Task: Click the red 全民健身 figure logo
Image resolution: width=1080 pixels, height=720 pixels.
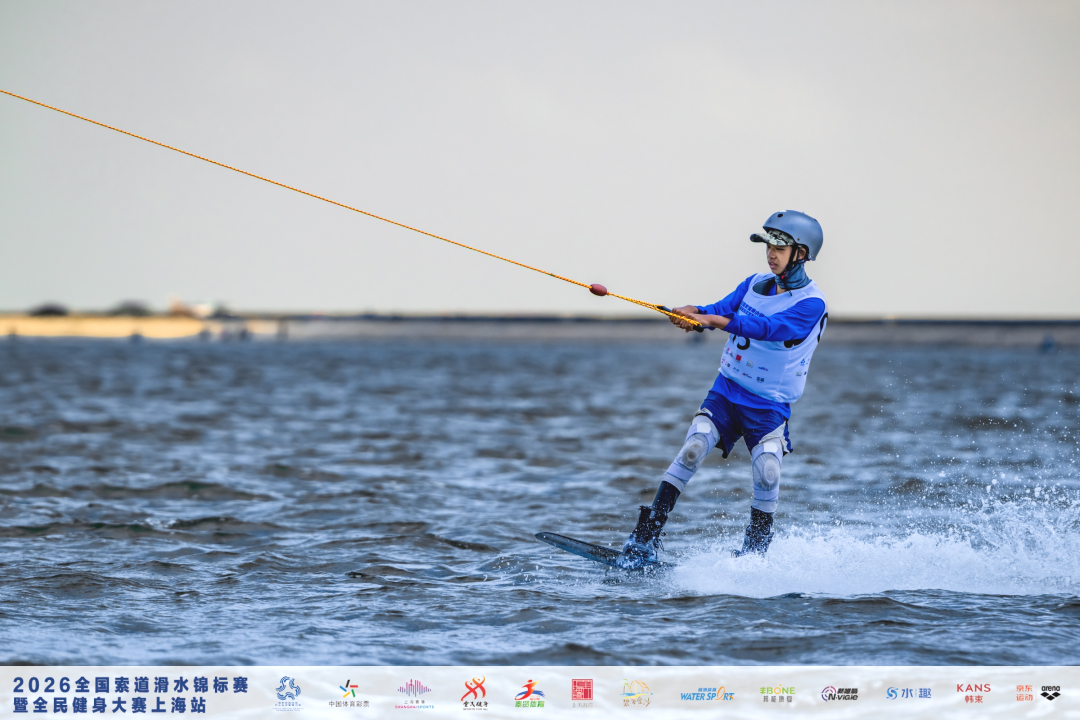Action: point(475,693)
